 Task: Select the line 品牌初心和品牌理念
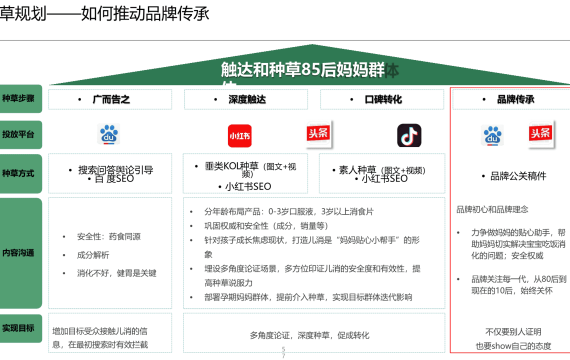pos(492,209)
